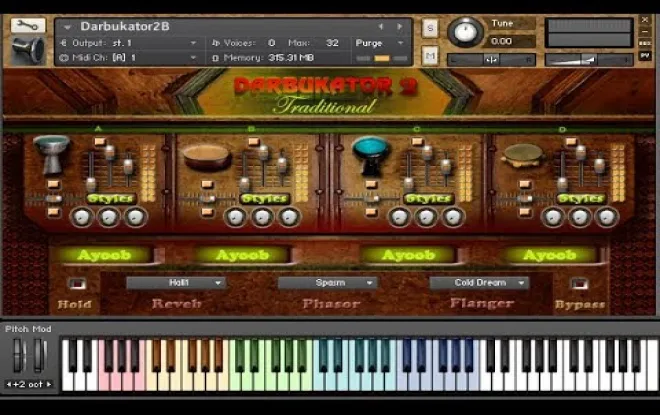Click the Tune value 0.00 field
The image size is (660, 415).
(x=511, y=41)
